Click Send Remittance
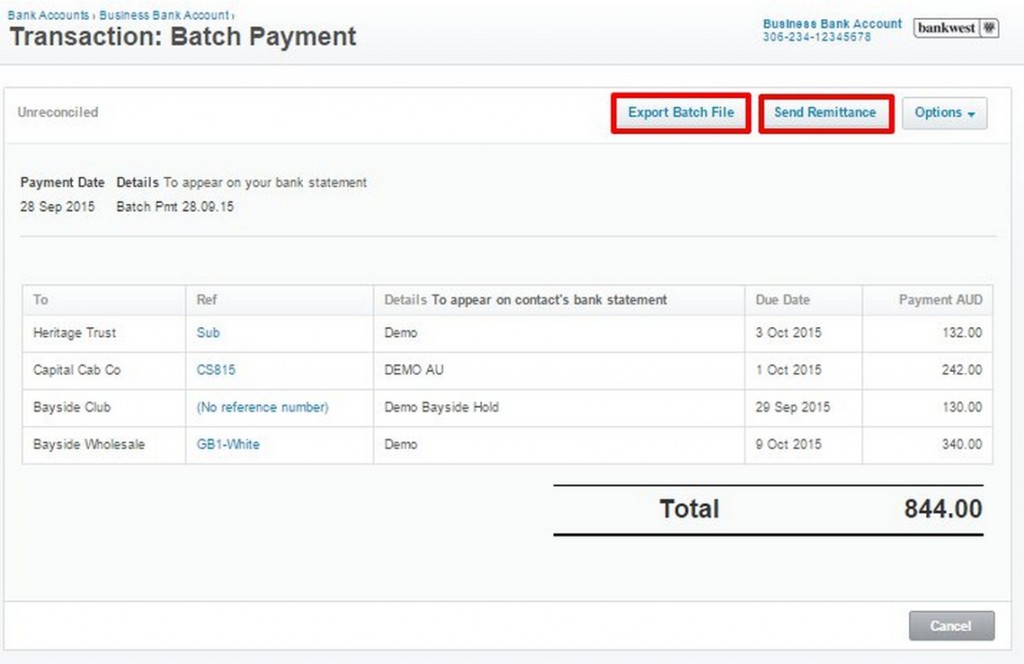 pos(825,113)
